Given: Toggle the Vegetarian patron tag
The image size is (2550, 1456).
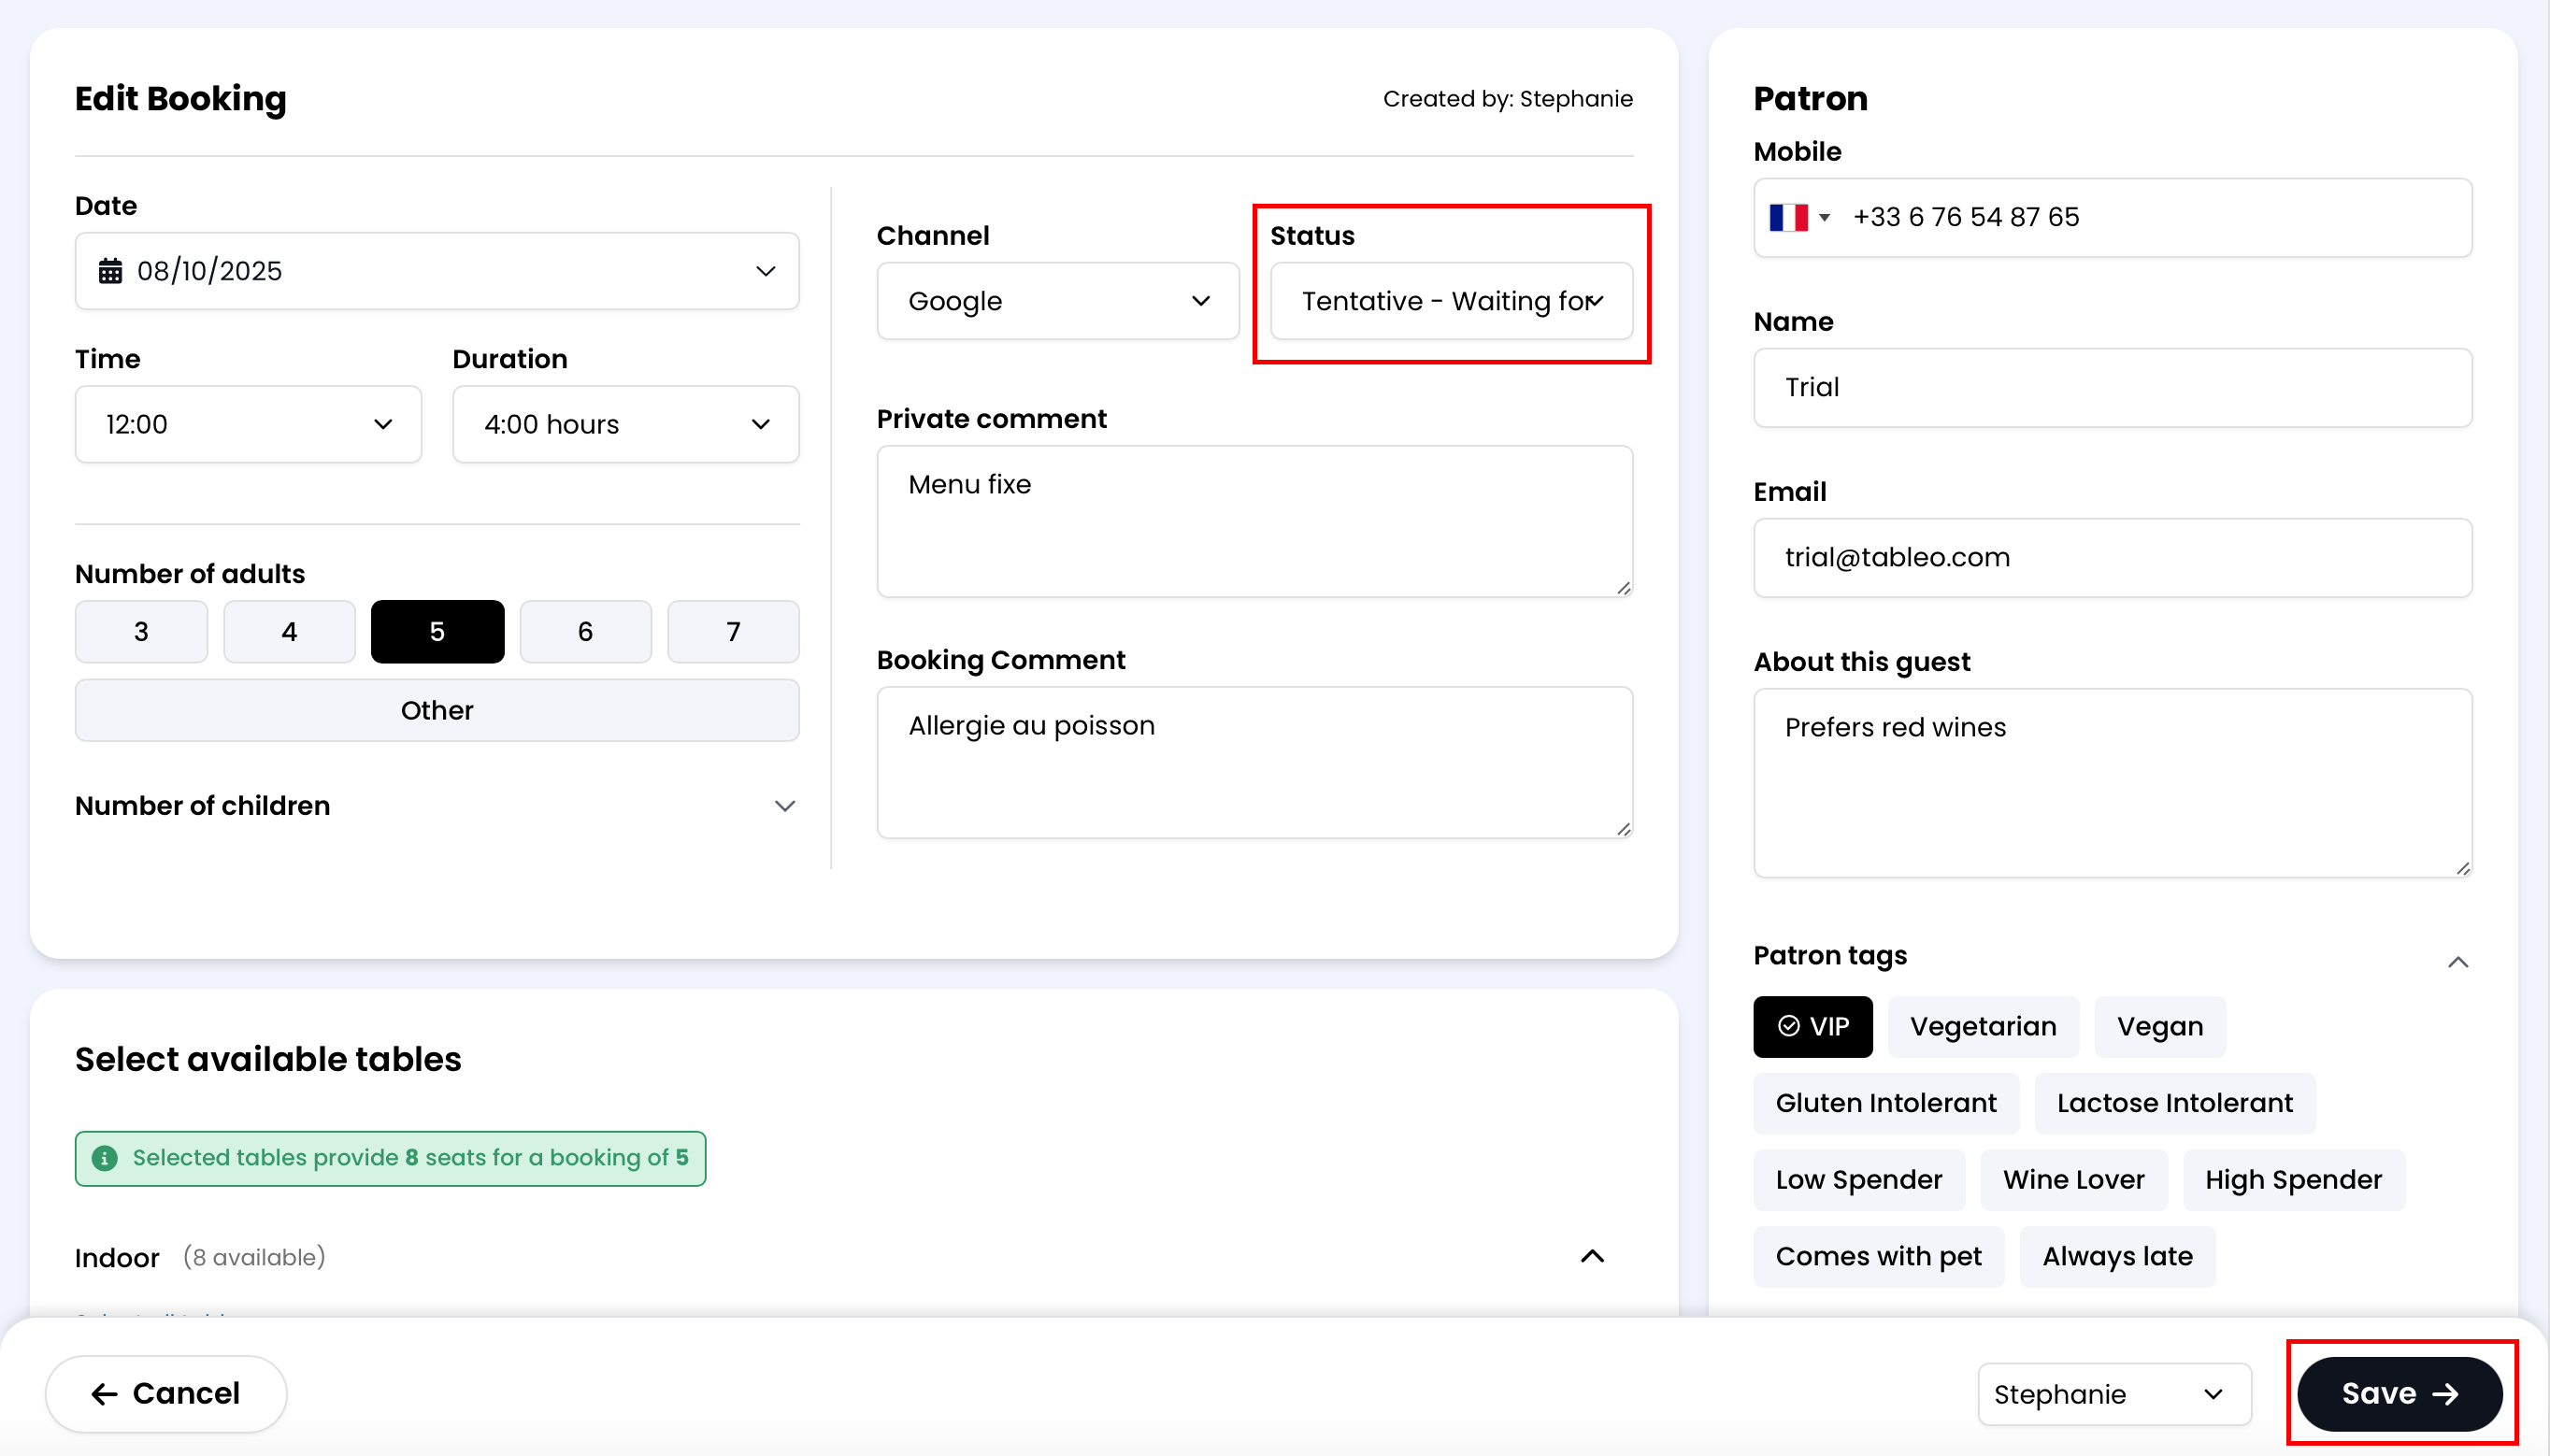Looking at the screenshot, I should (1982, 1027).
